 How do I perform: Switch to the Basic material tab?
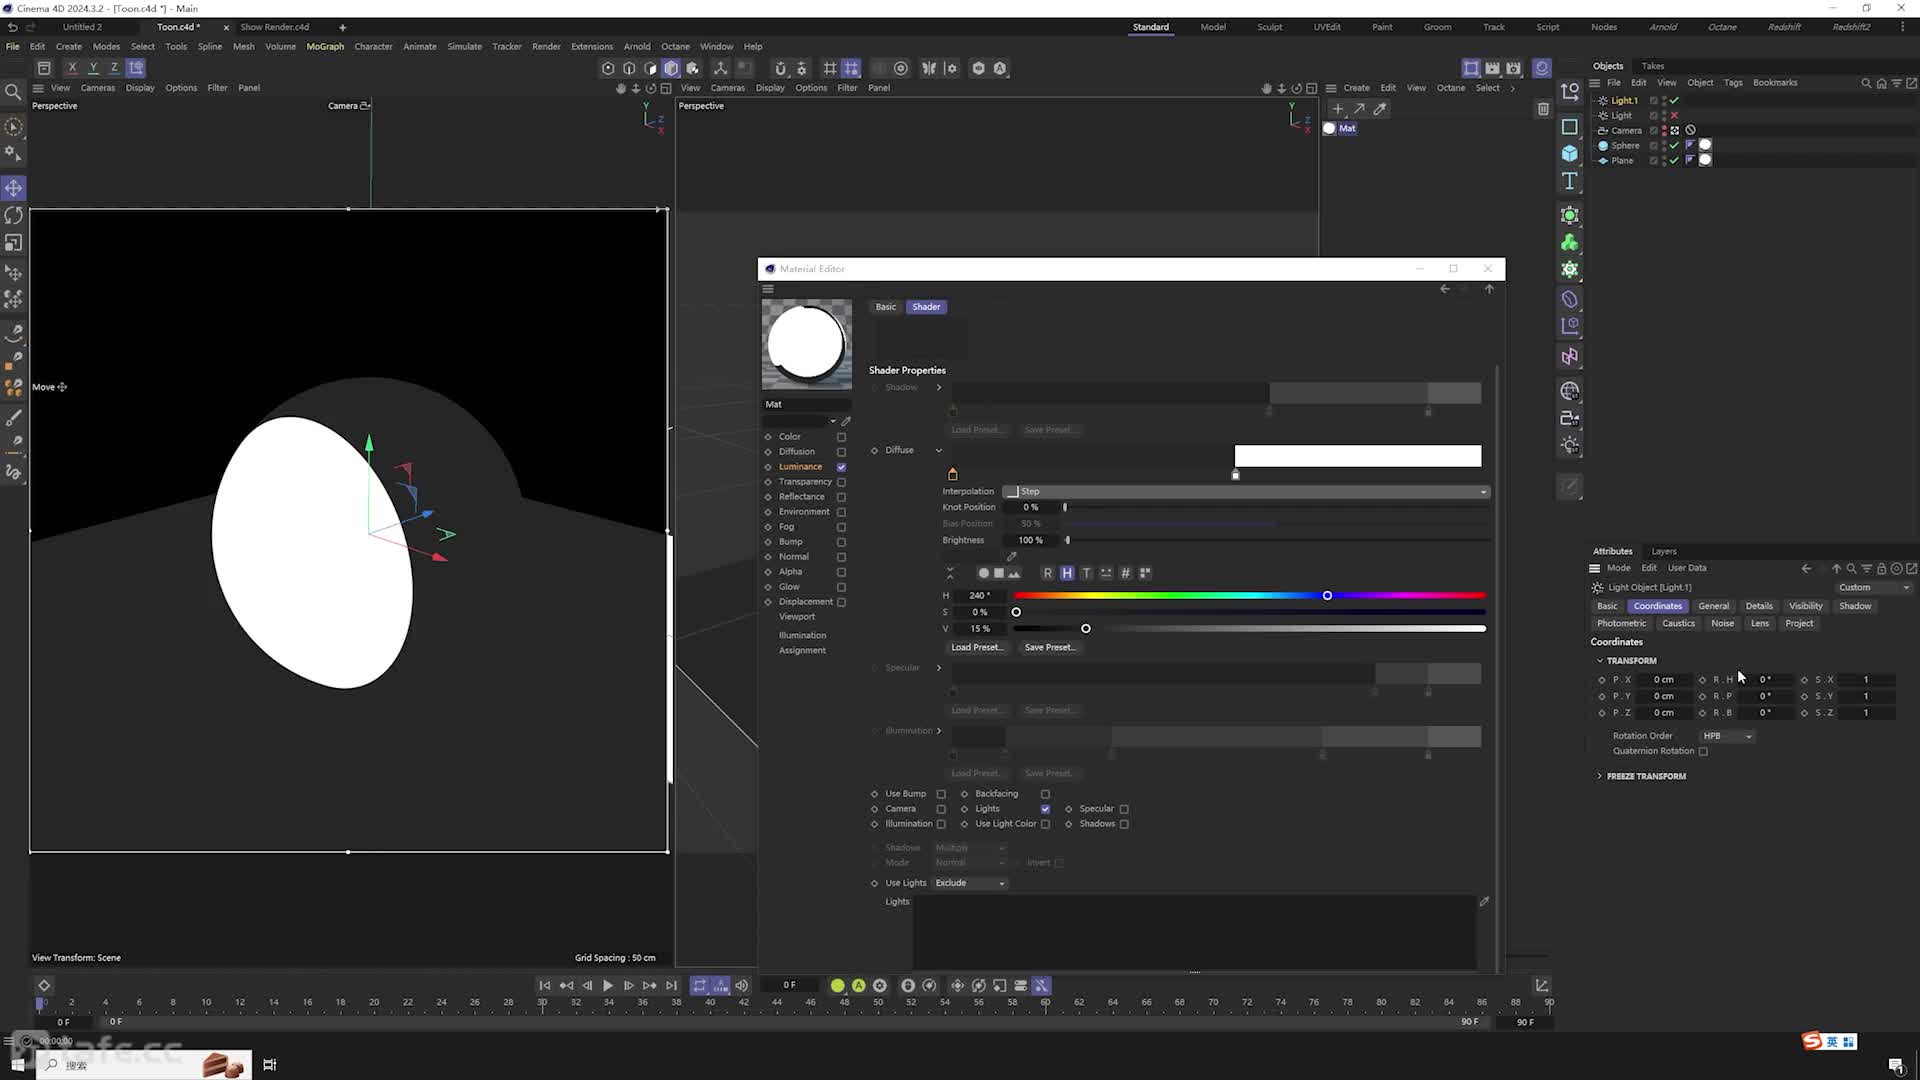(x=886, y=307)
